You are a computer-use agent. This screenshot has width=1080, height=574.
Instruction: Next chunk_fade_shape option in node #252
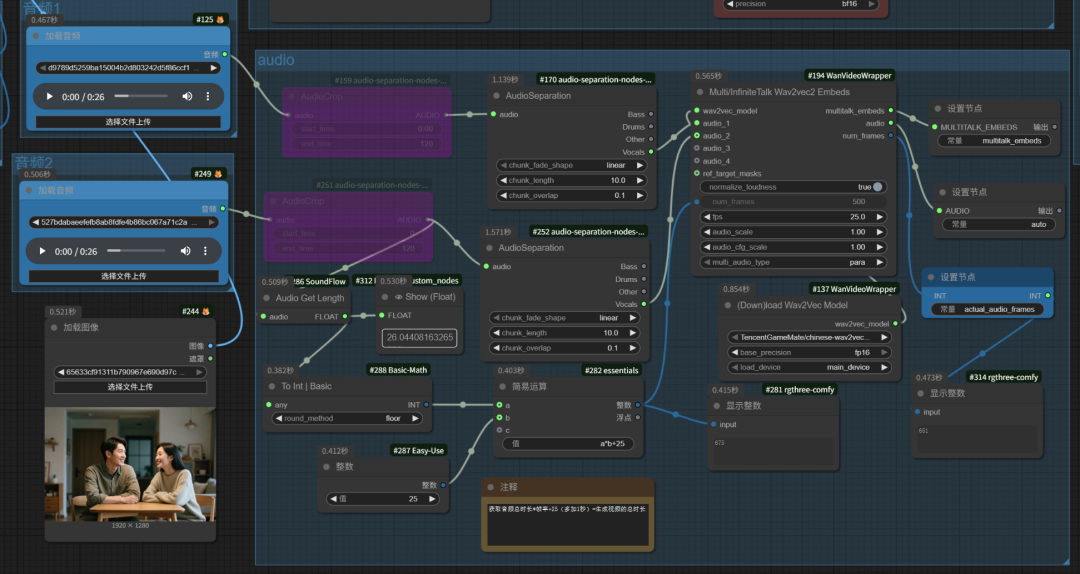click(x=633, y=318)
